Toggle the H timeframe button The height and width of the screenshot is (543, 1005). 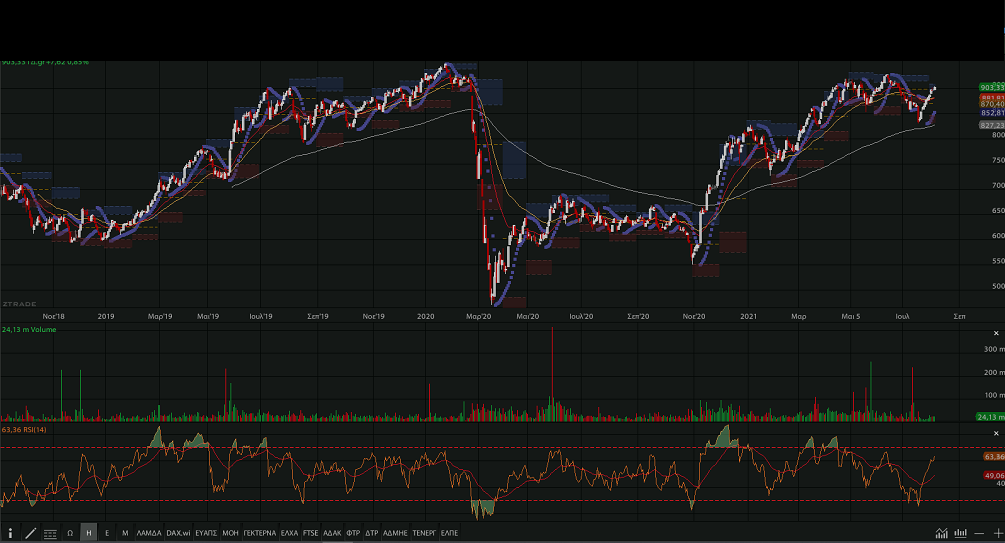[89, 534]
